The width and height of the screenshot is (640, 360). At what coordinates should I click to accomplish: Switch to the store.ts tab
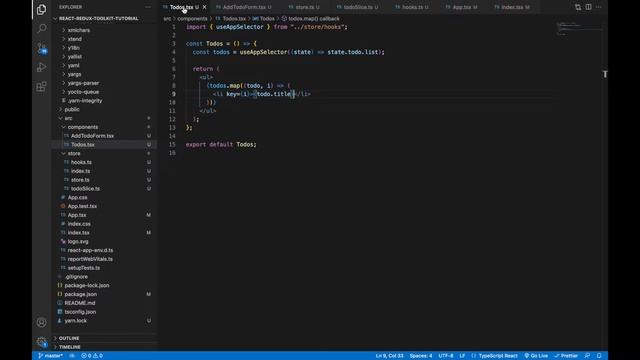(304, 7)
